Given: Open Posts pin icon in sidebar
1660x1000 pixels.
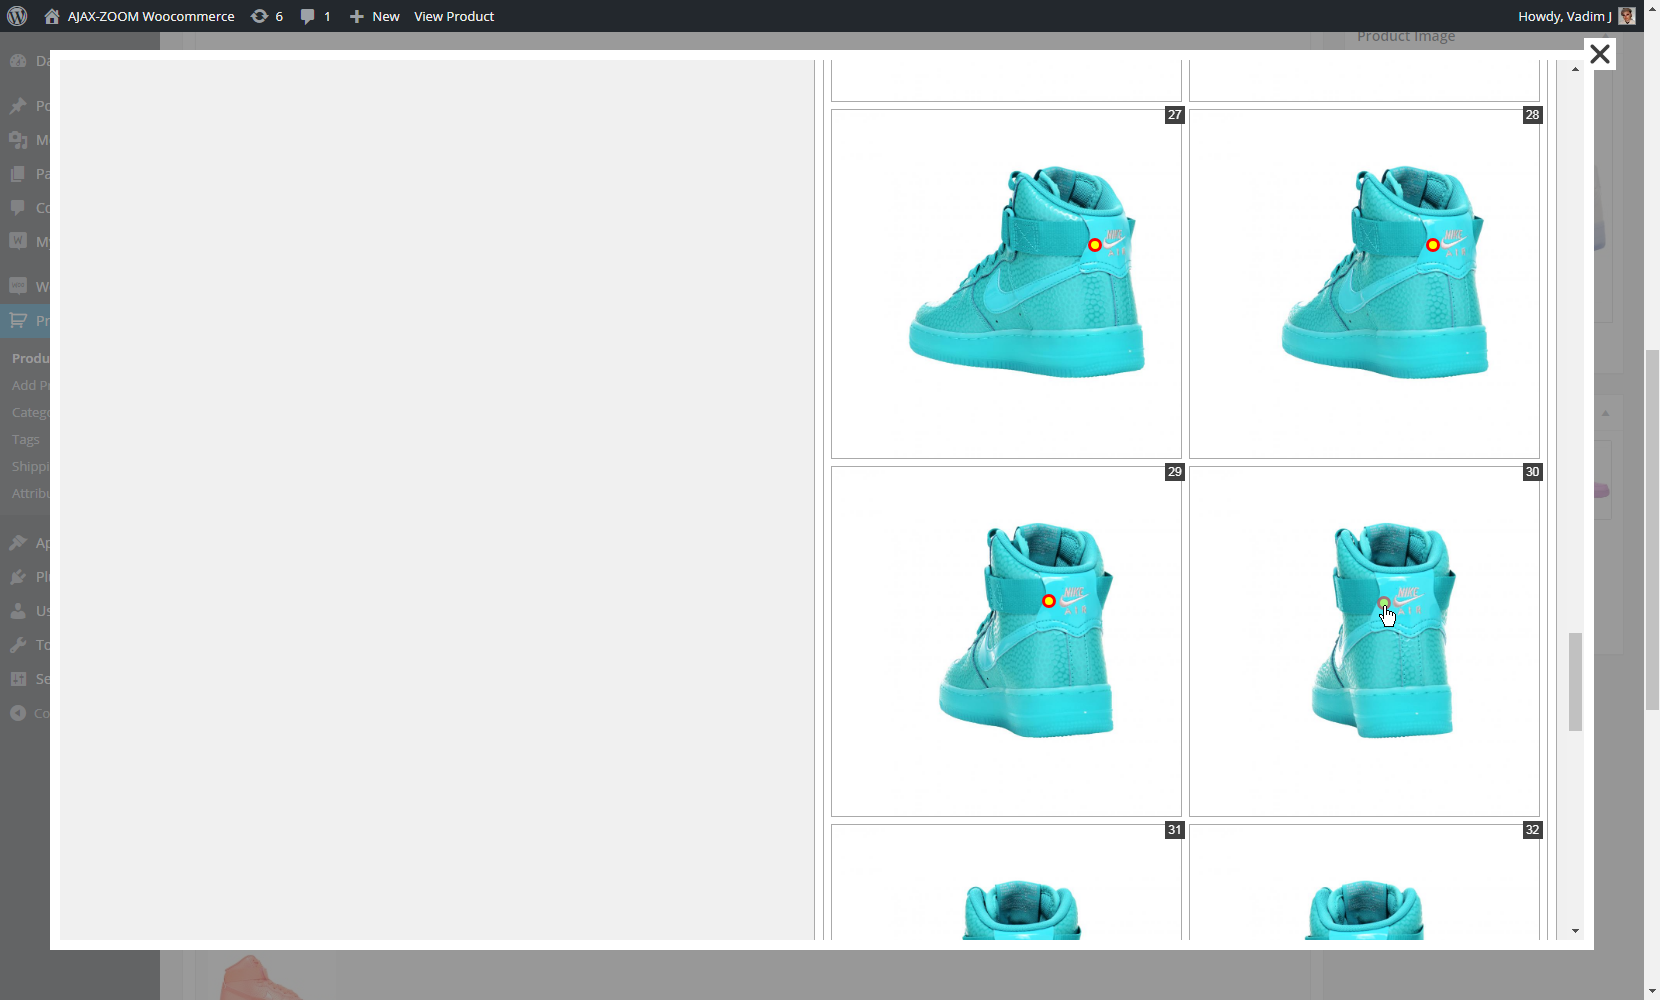Looking at the screenshot, I should coord(18,105).
